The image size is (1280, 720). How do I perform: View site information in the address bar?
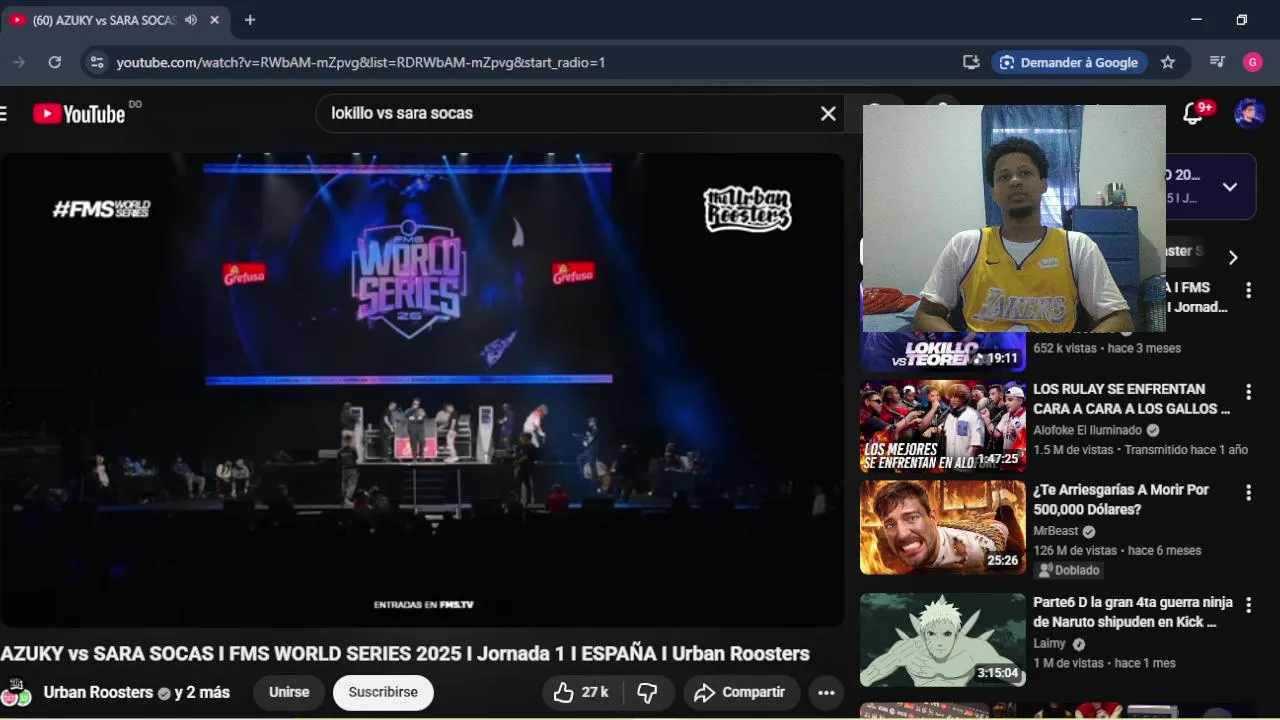[x=96, y=62]
